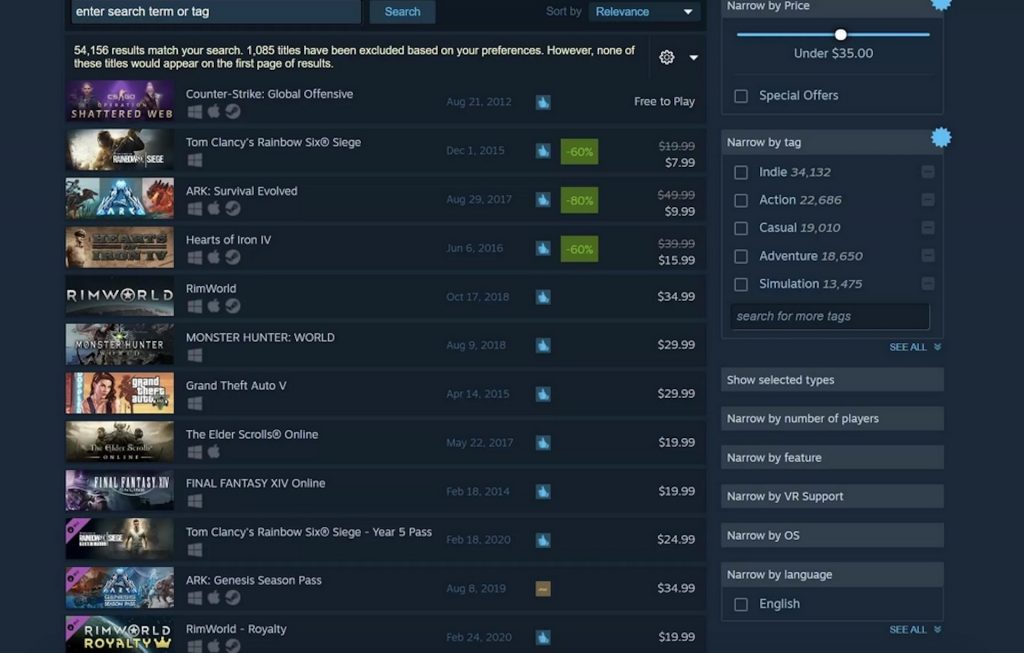
Task: Check the Indie tag filter
Action: [741, 172]
